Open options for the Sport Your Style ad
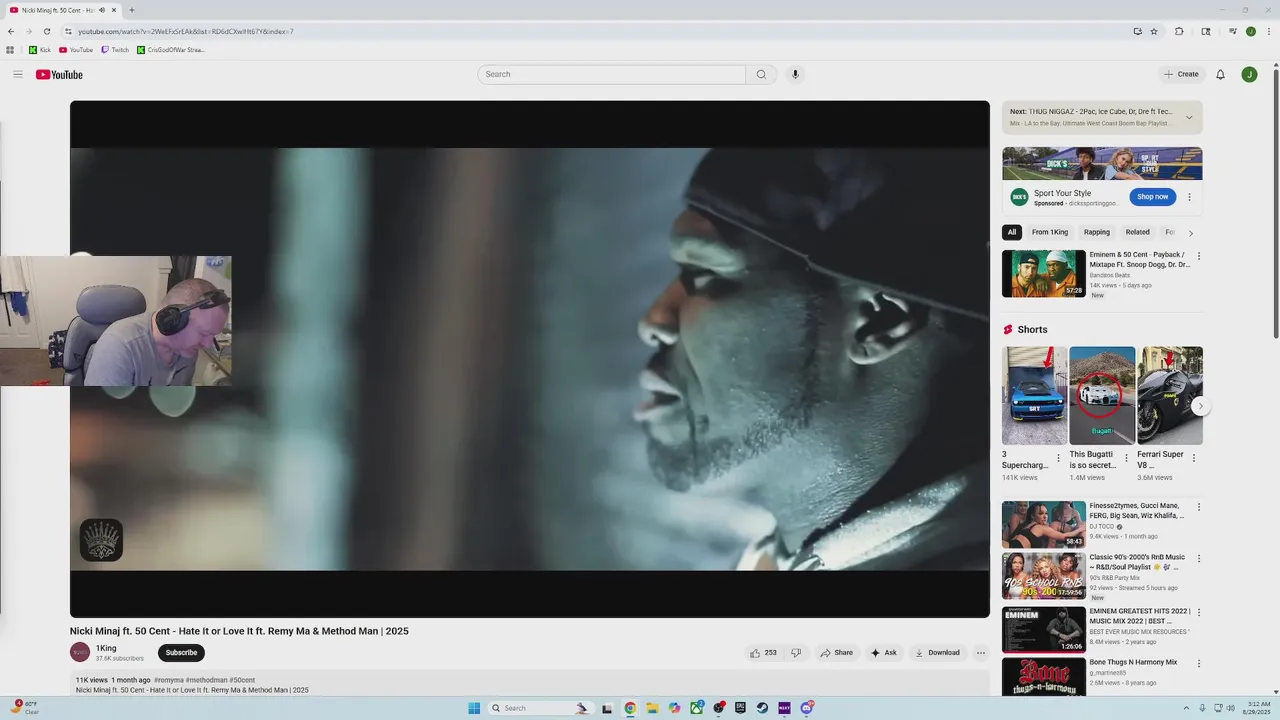 [x=1189, y=197]
